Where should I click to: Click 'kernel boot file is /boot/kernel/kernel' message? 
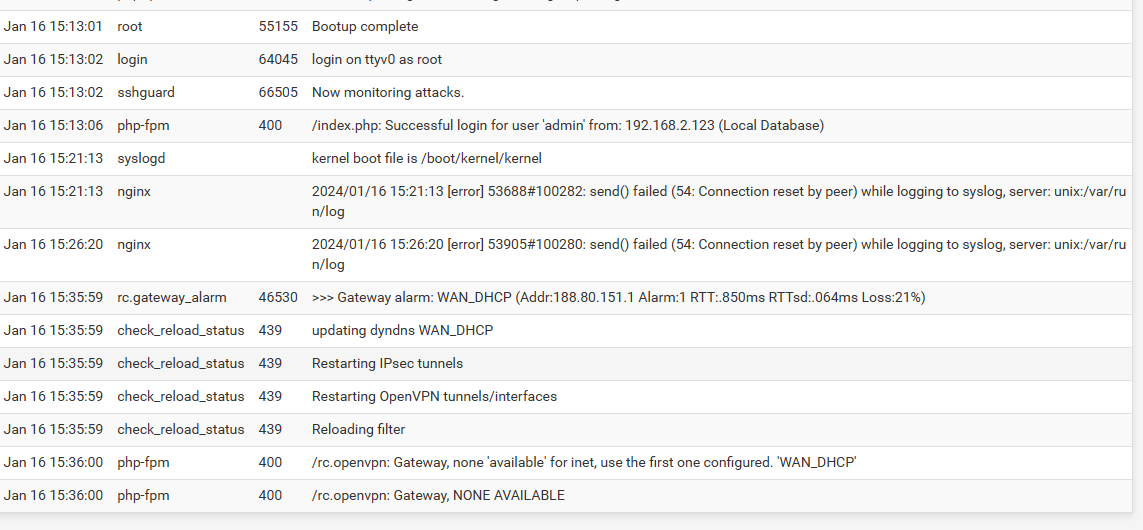426,158
